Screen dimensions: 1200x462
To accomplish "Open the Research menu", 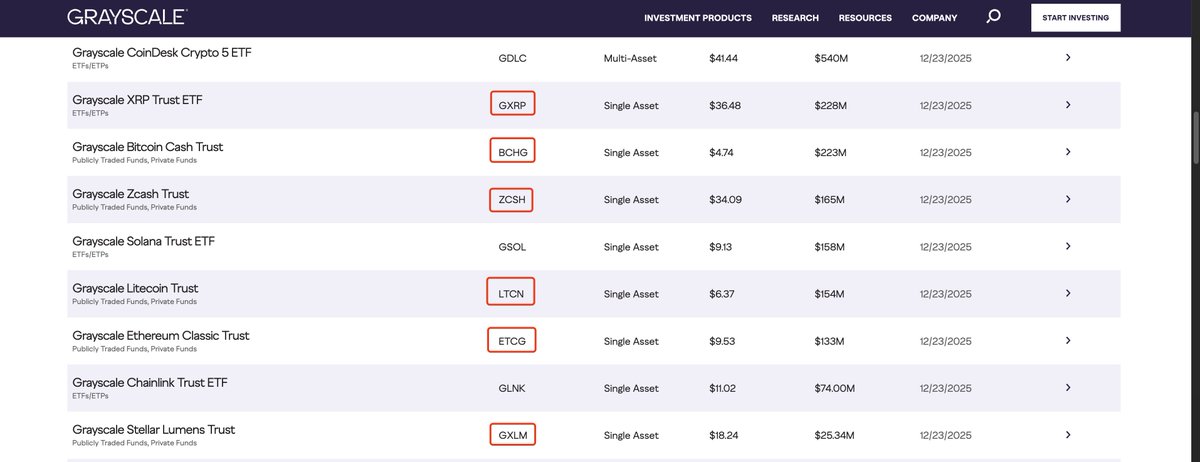I will tap(795, 18).
